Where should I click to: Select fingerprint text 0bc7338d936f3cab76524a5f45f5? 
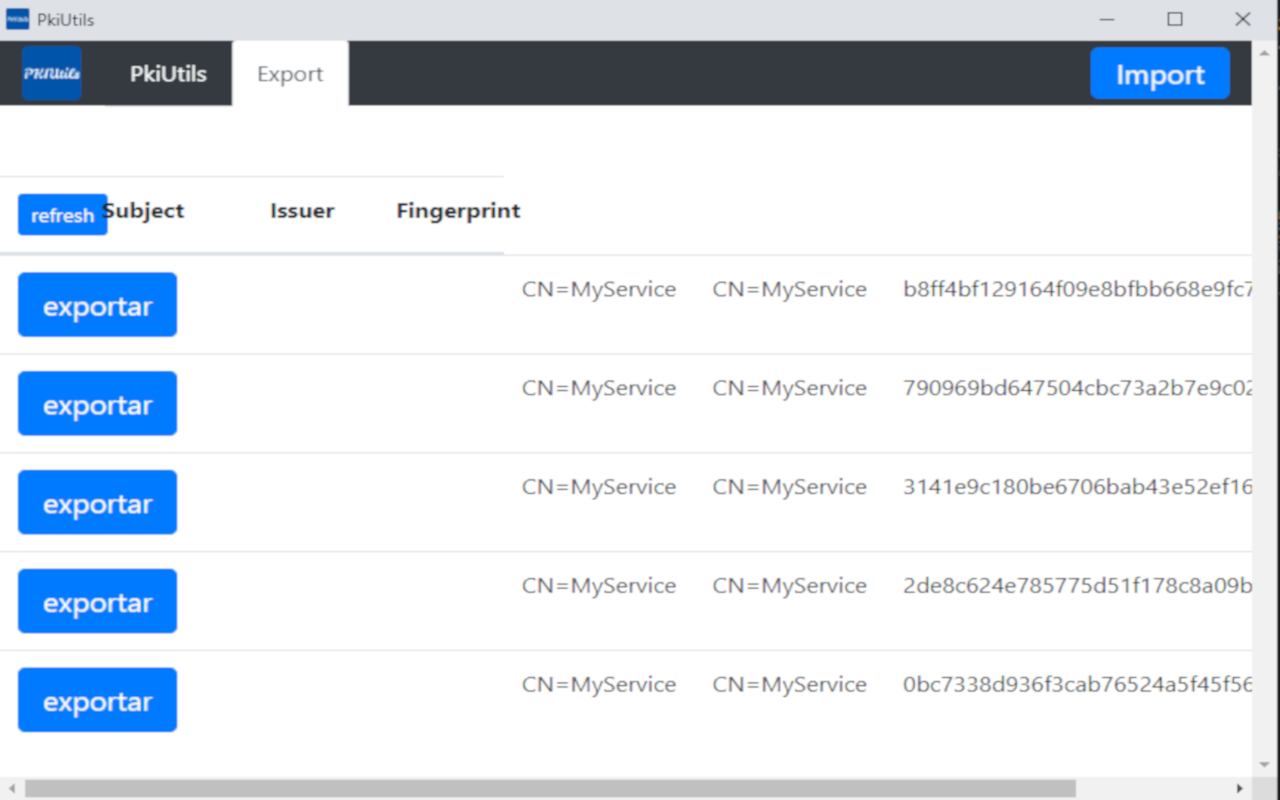point(1077,685)
